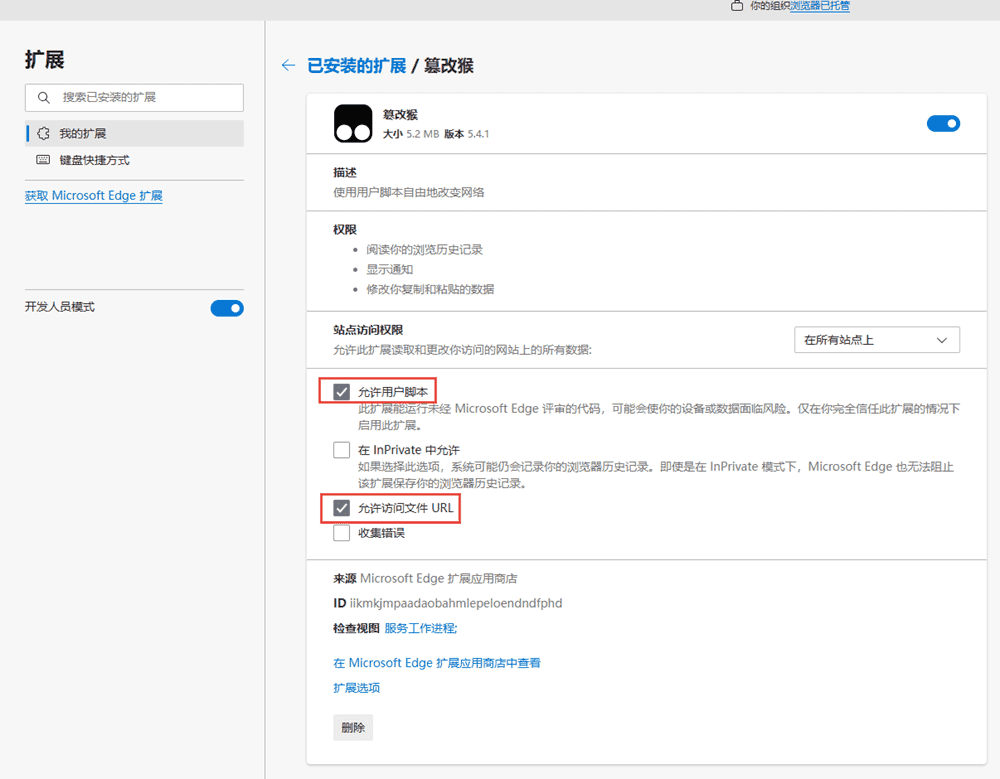1000x779 pixels.
Task: Inspect the 服务工作进程 view link
Action: [x=420, y=628]
